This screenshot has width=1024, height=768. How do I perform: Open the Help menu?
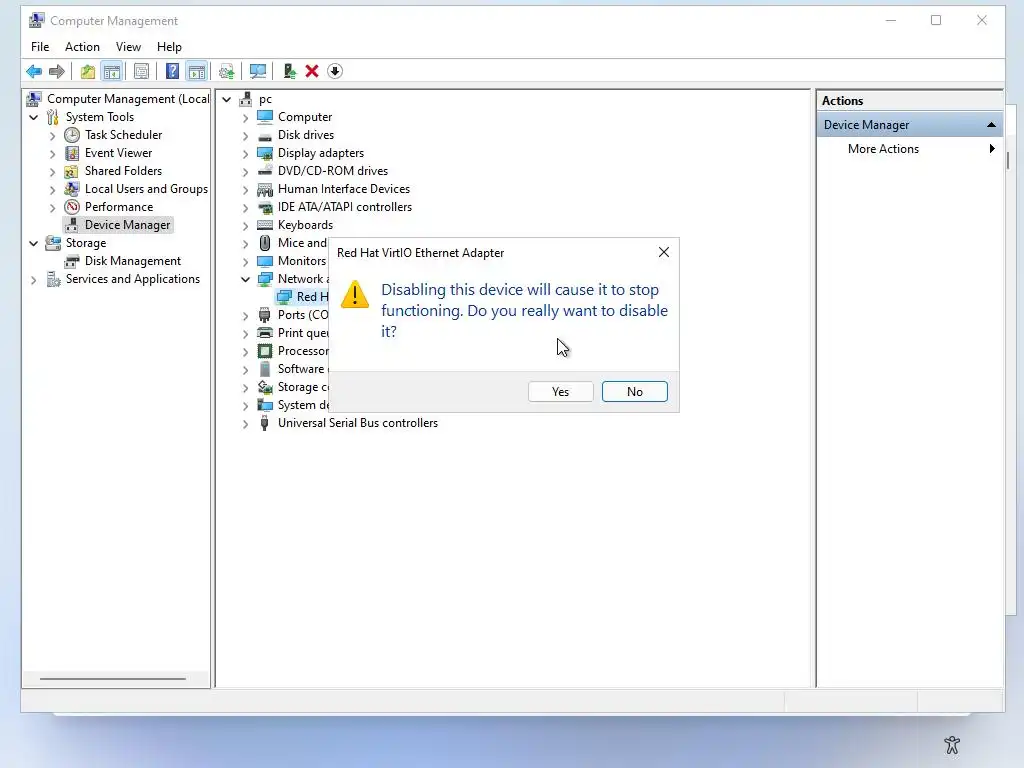[x=169, y=47]
